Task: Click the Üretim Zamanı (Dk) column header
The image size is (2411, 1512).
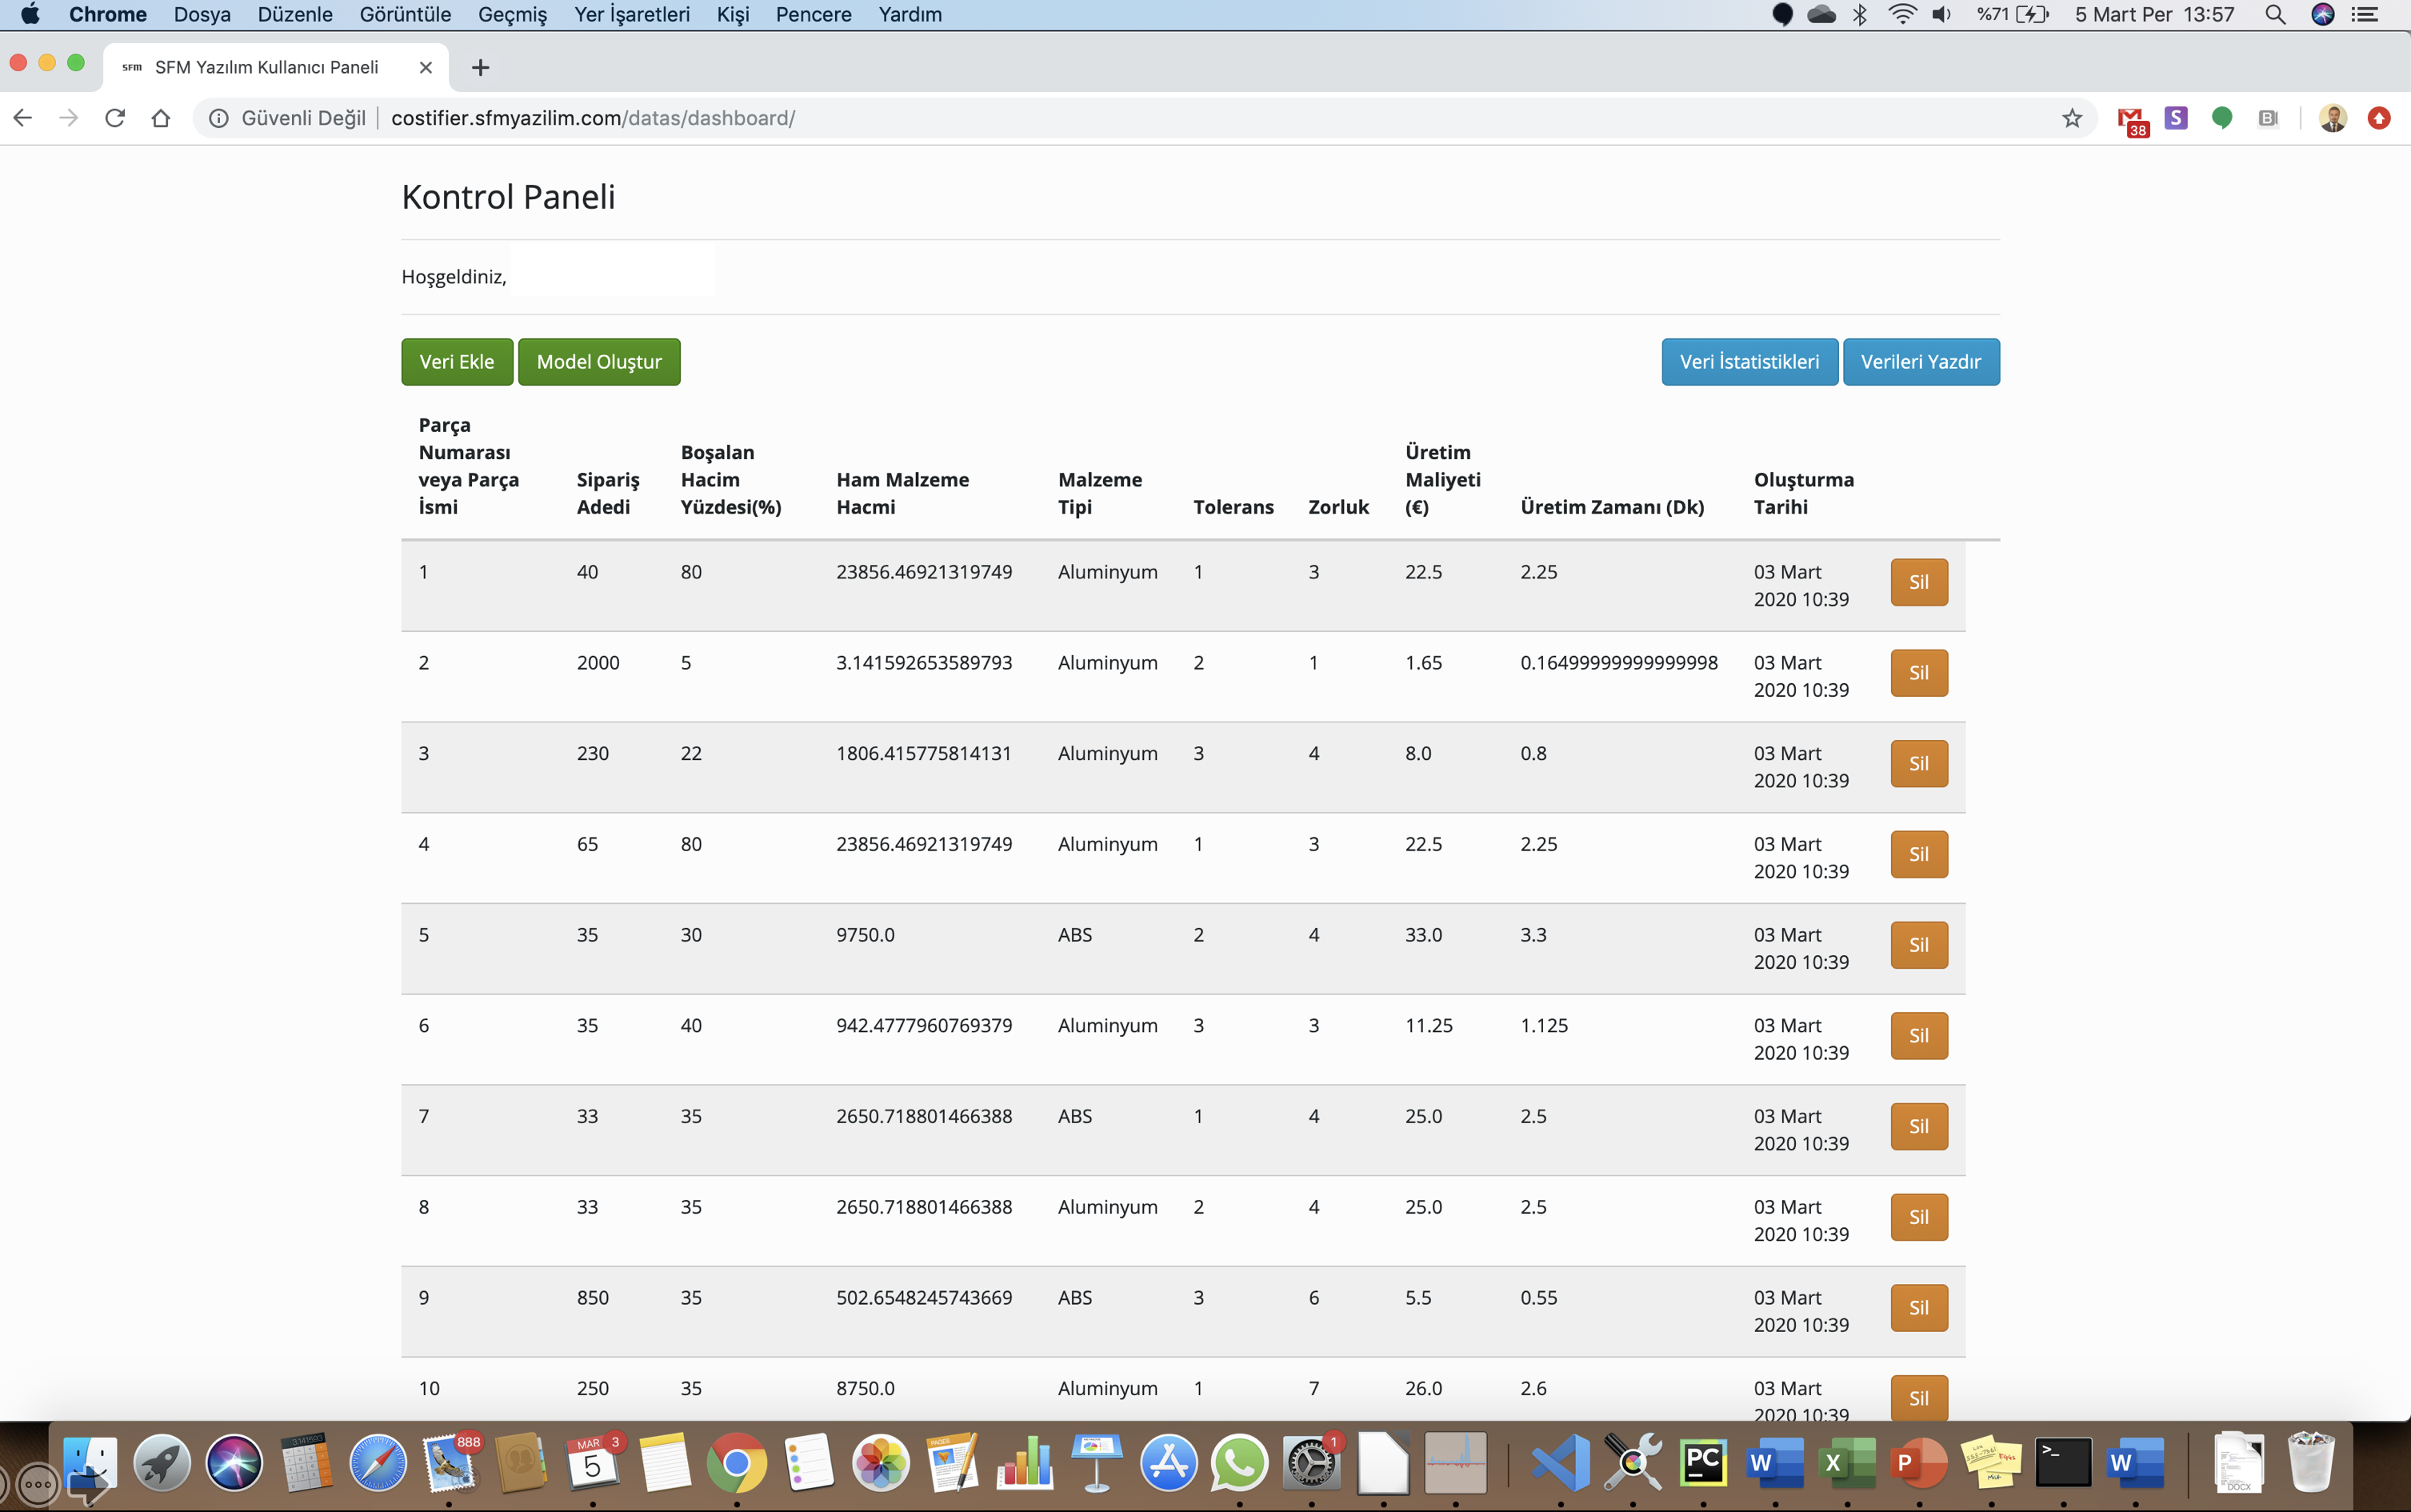Action: tap(1612, 507)
